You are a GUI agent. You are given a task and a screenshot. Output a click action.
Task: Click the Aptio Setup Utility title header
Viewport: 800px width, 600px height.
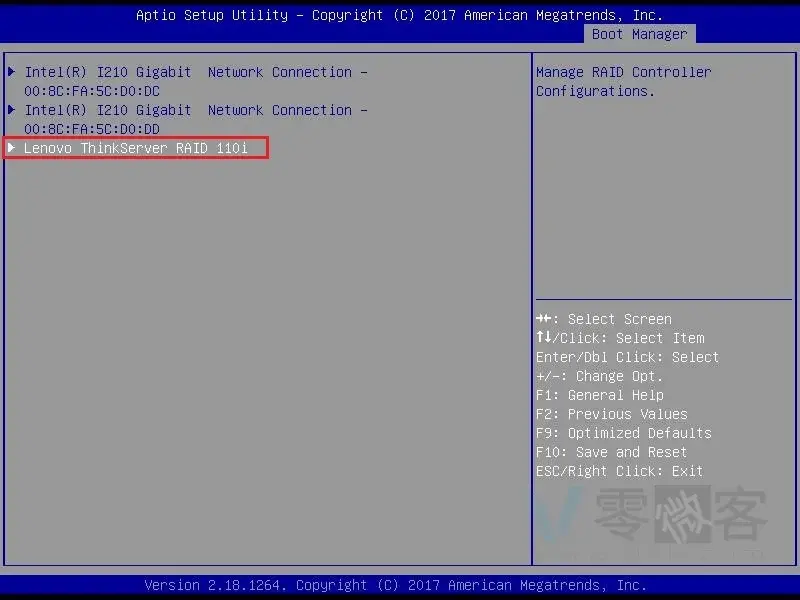399,15
